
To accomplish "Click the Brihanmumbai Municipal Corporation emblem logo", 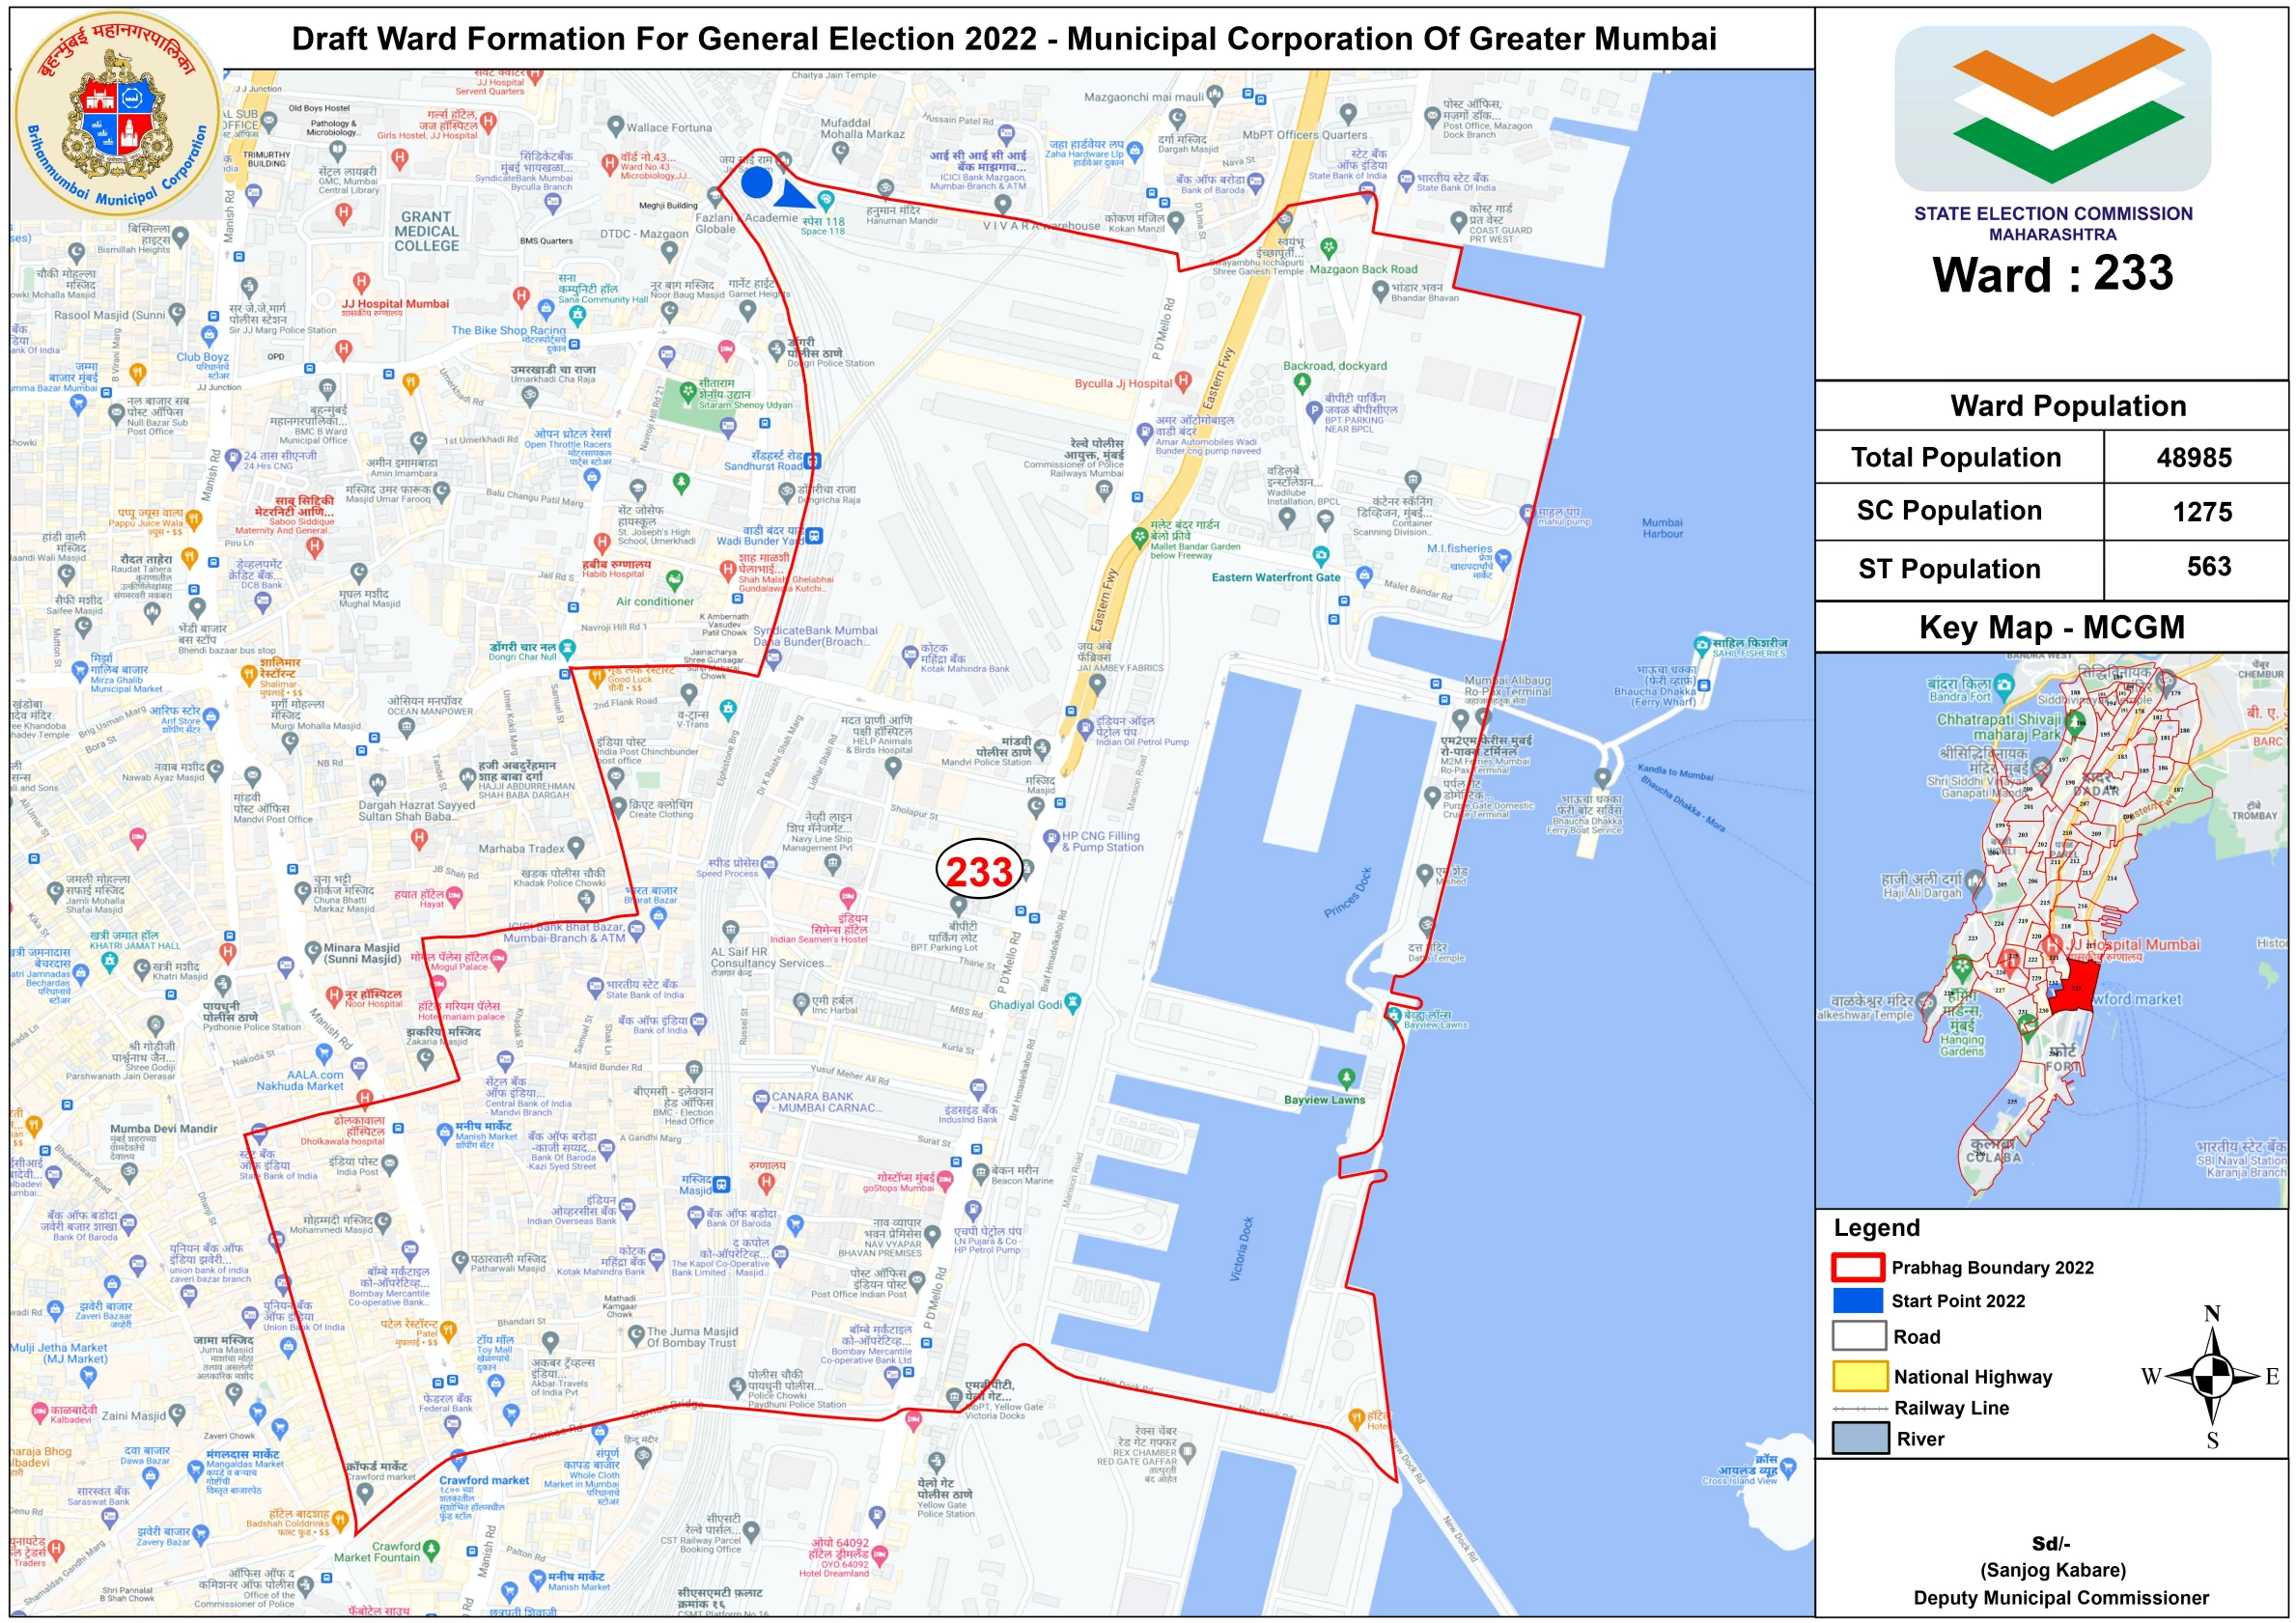I will coord(118,113).
